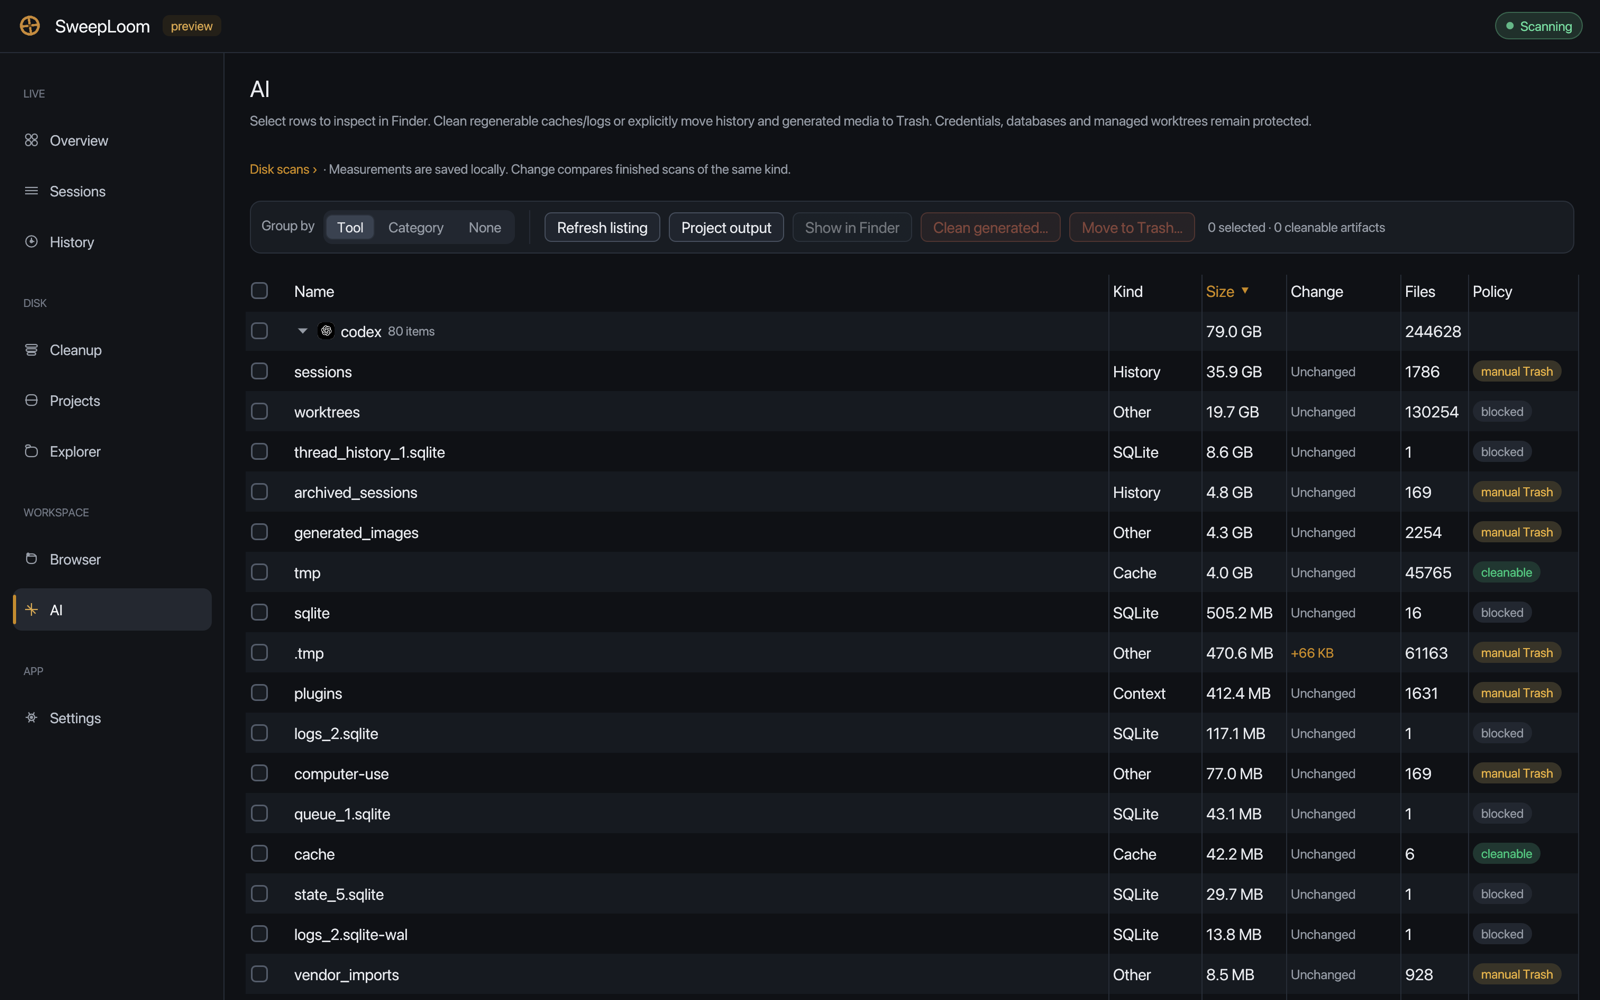The image size is (1600, 1000).
Task: Click Clean generated… button
Action: click(x=990, y=227)
